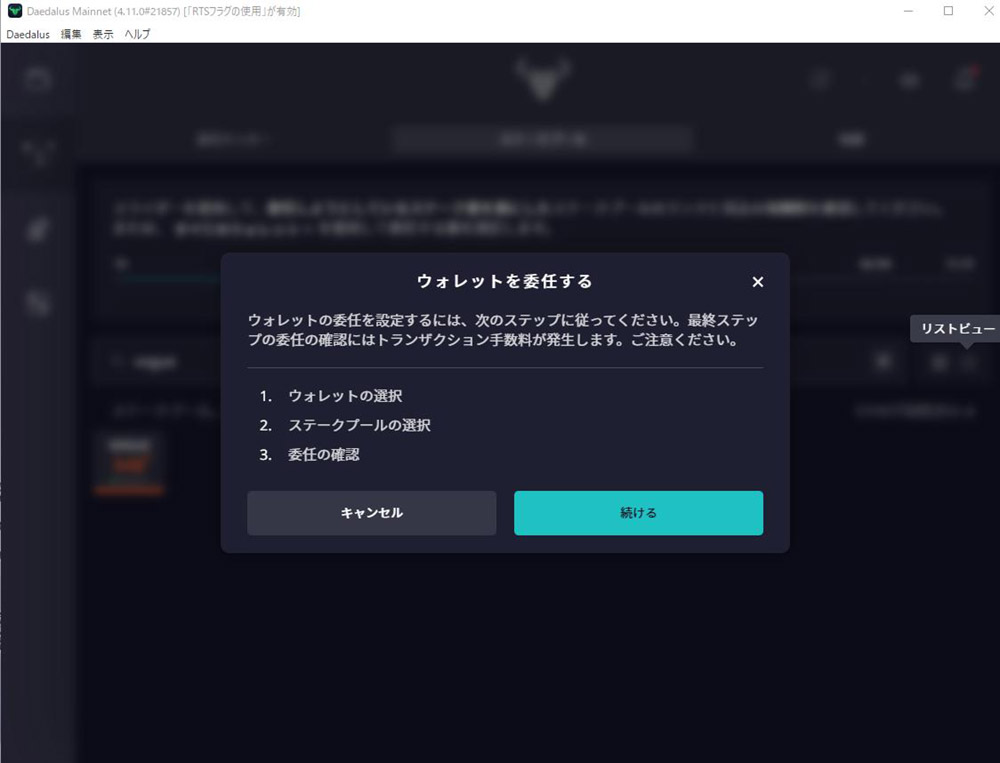This screenshot has width=1000, height=763.
Task: Open the Daedalus menu in menu bar
Action: point(28,34)
